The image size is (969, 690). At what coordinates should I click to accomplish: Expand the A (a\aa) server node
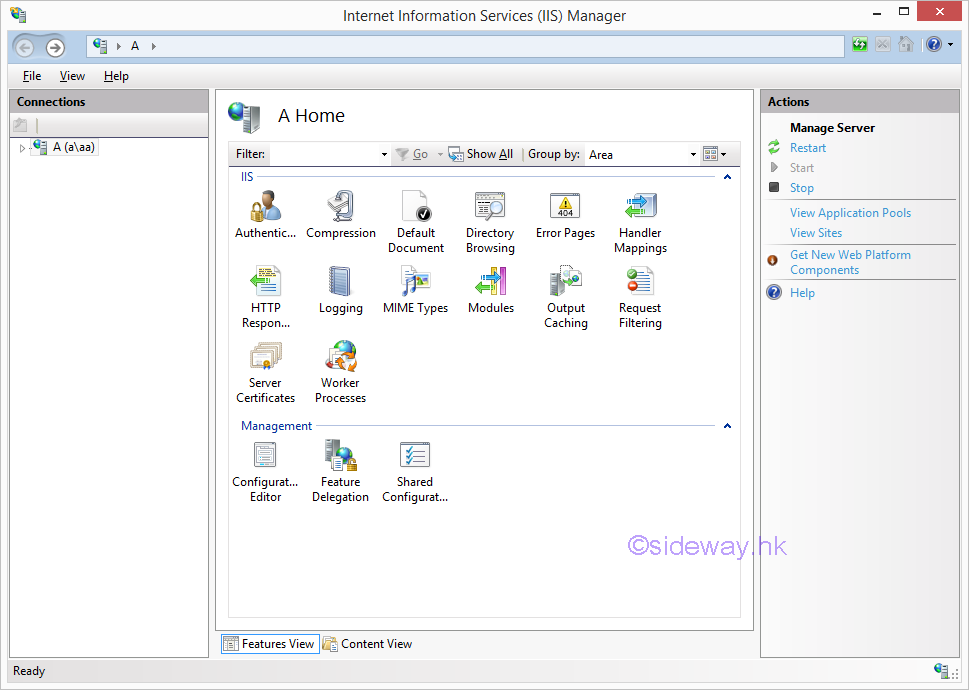point(22,148)
